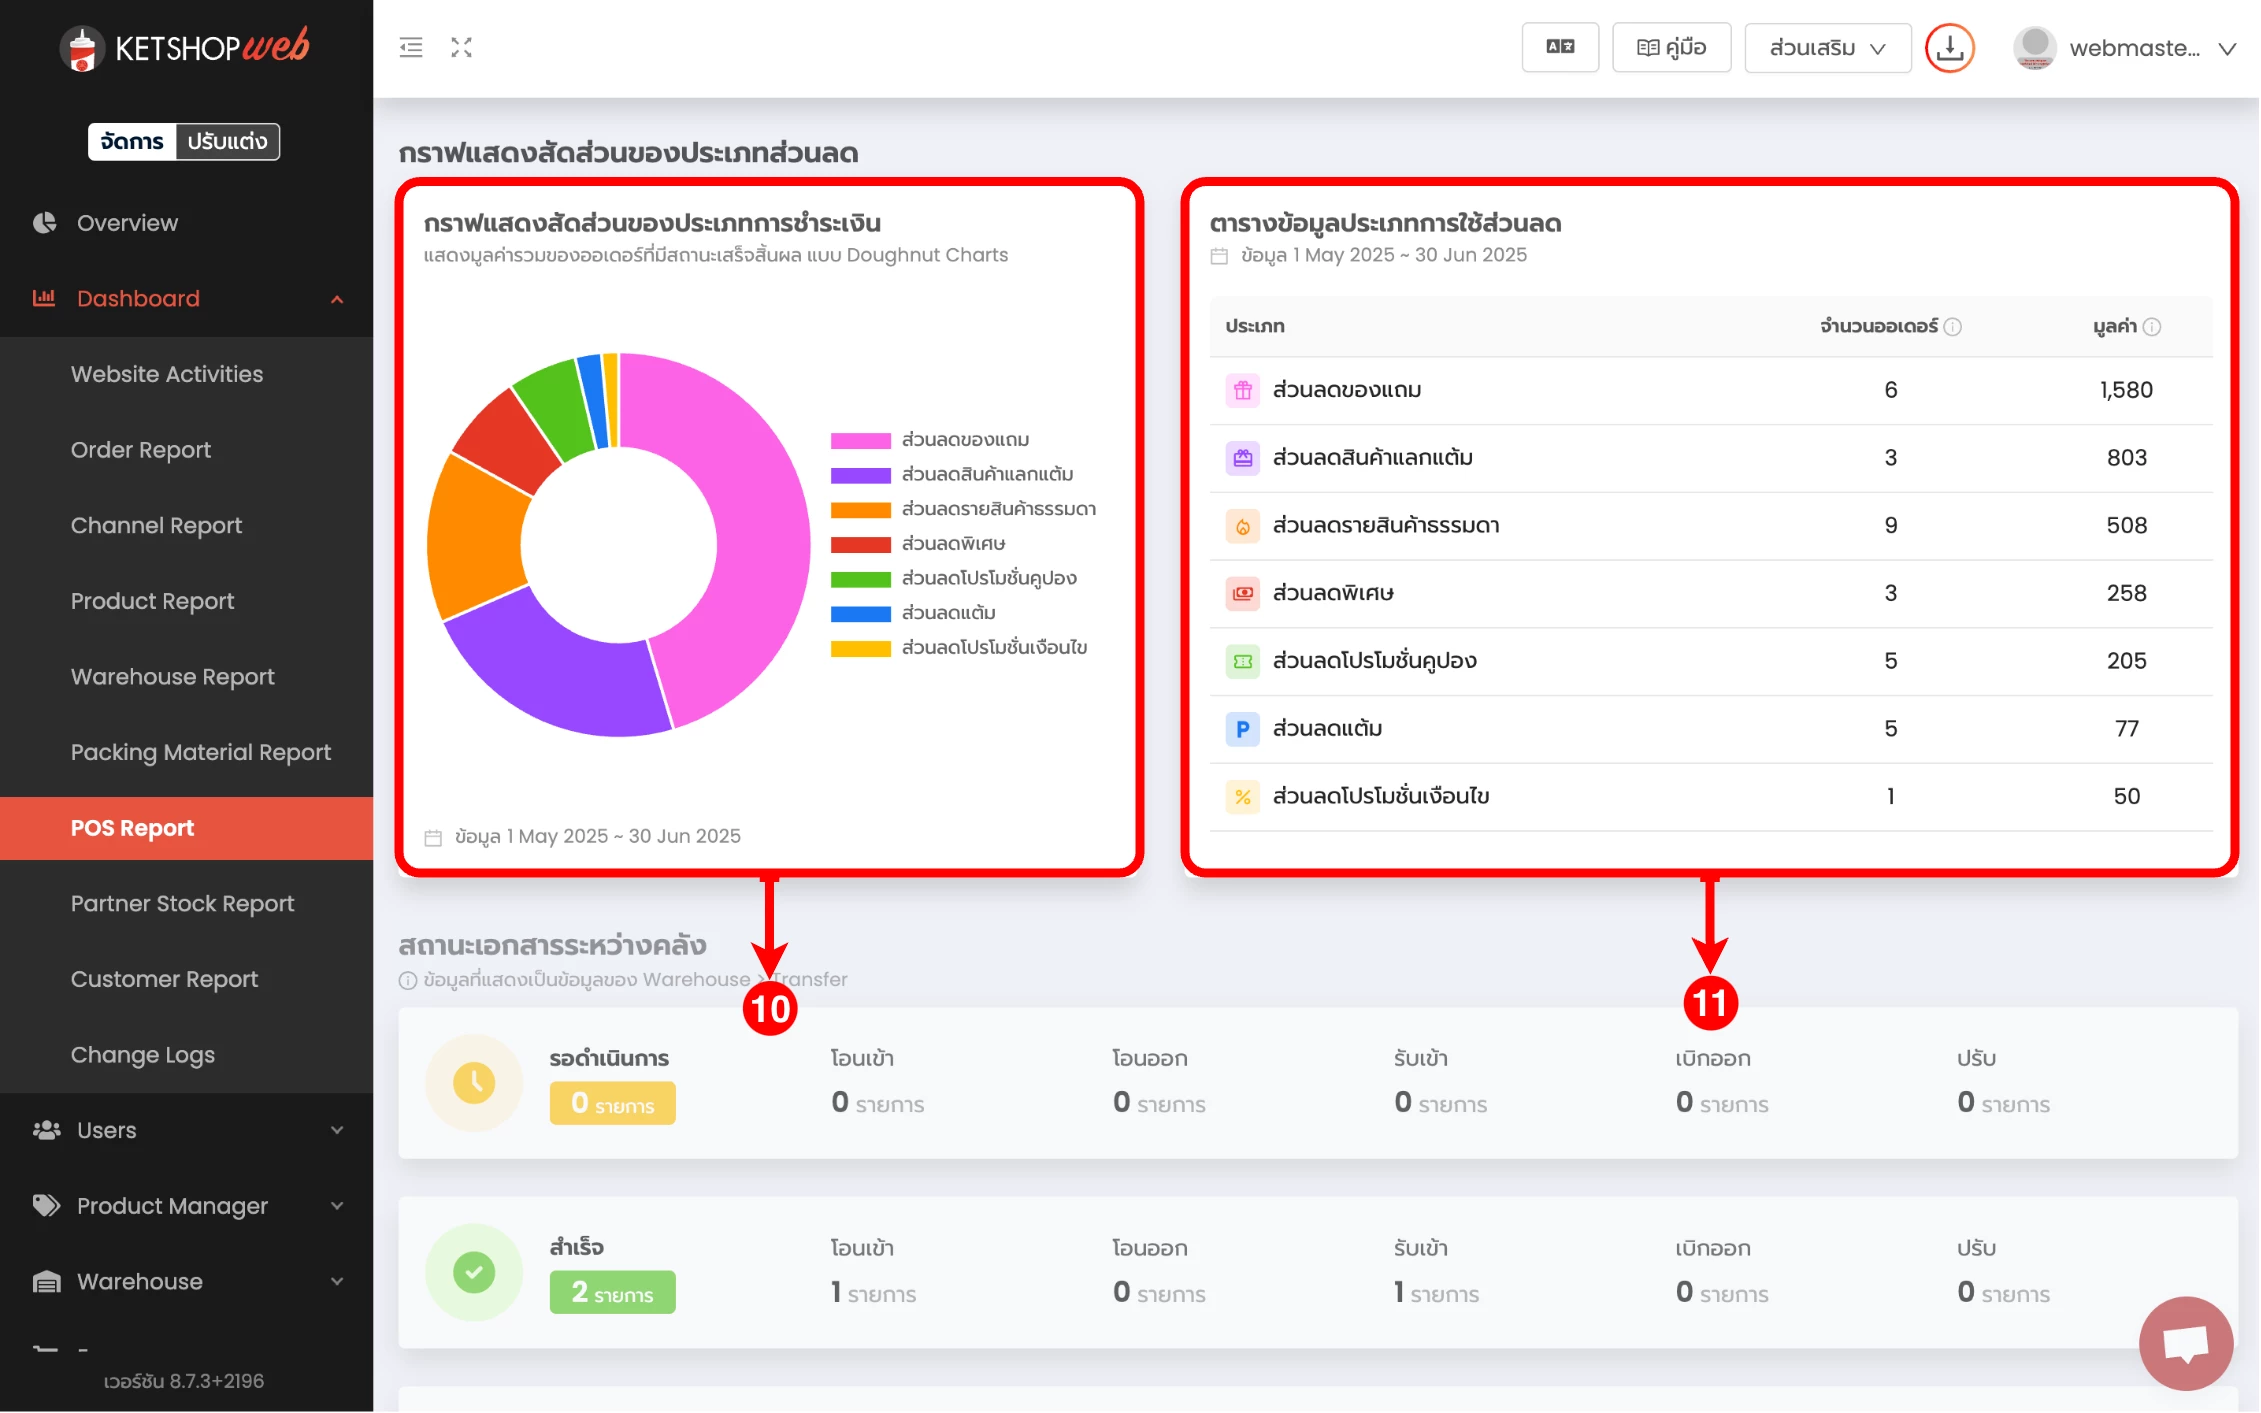
Task: Select Customer Report menu item
Action: pyautogui.click(x=164, y=979)
